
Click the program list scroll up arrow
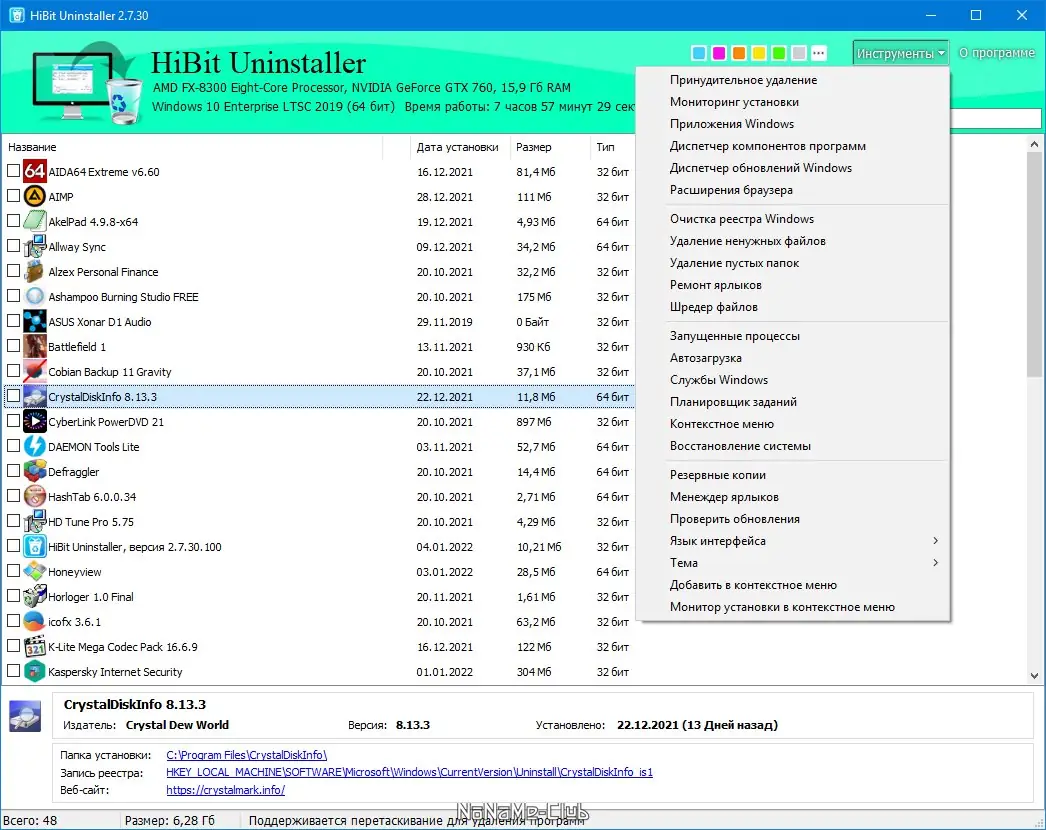click(x=1034, y=144)
